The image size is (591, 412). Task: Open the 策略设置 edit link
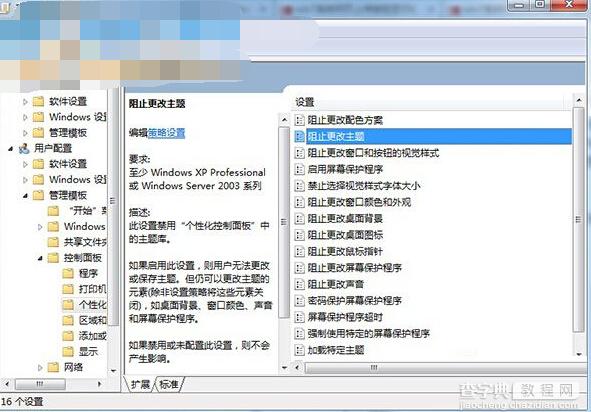tap(166, 133)
